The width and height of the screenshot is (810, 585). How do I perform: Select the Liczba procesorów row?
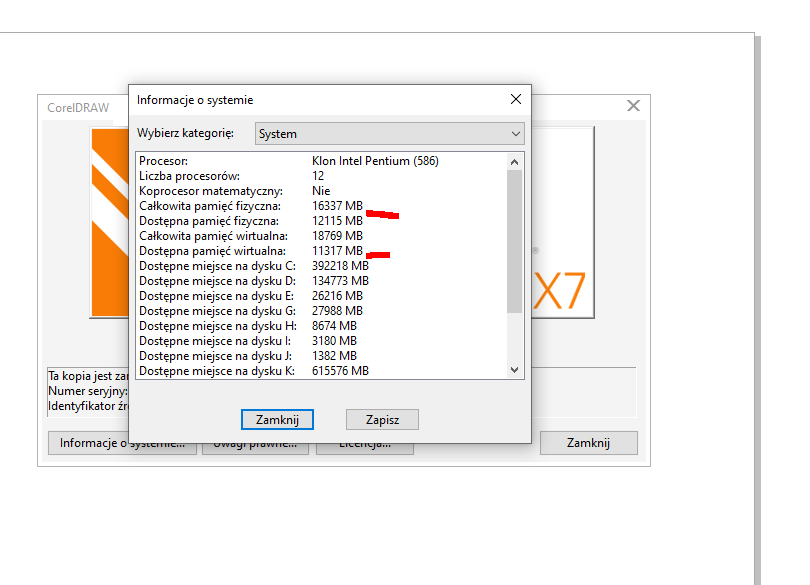click(322, 176)
